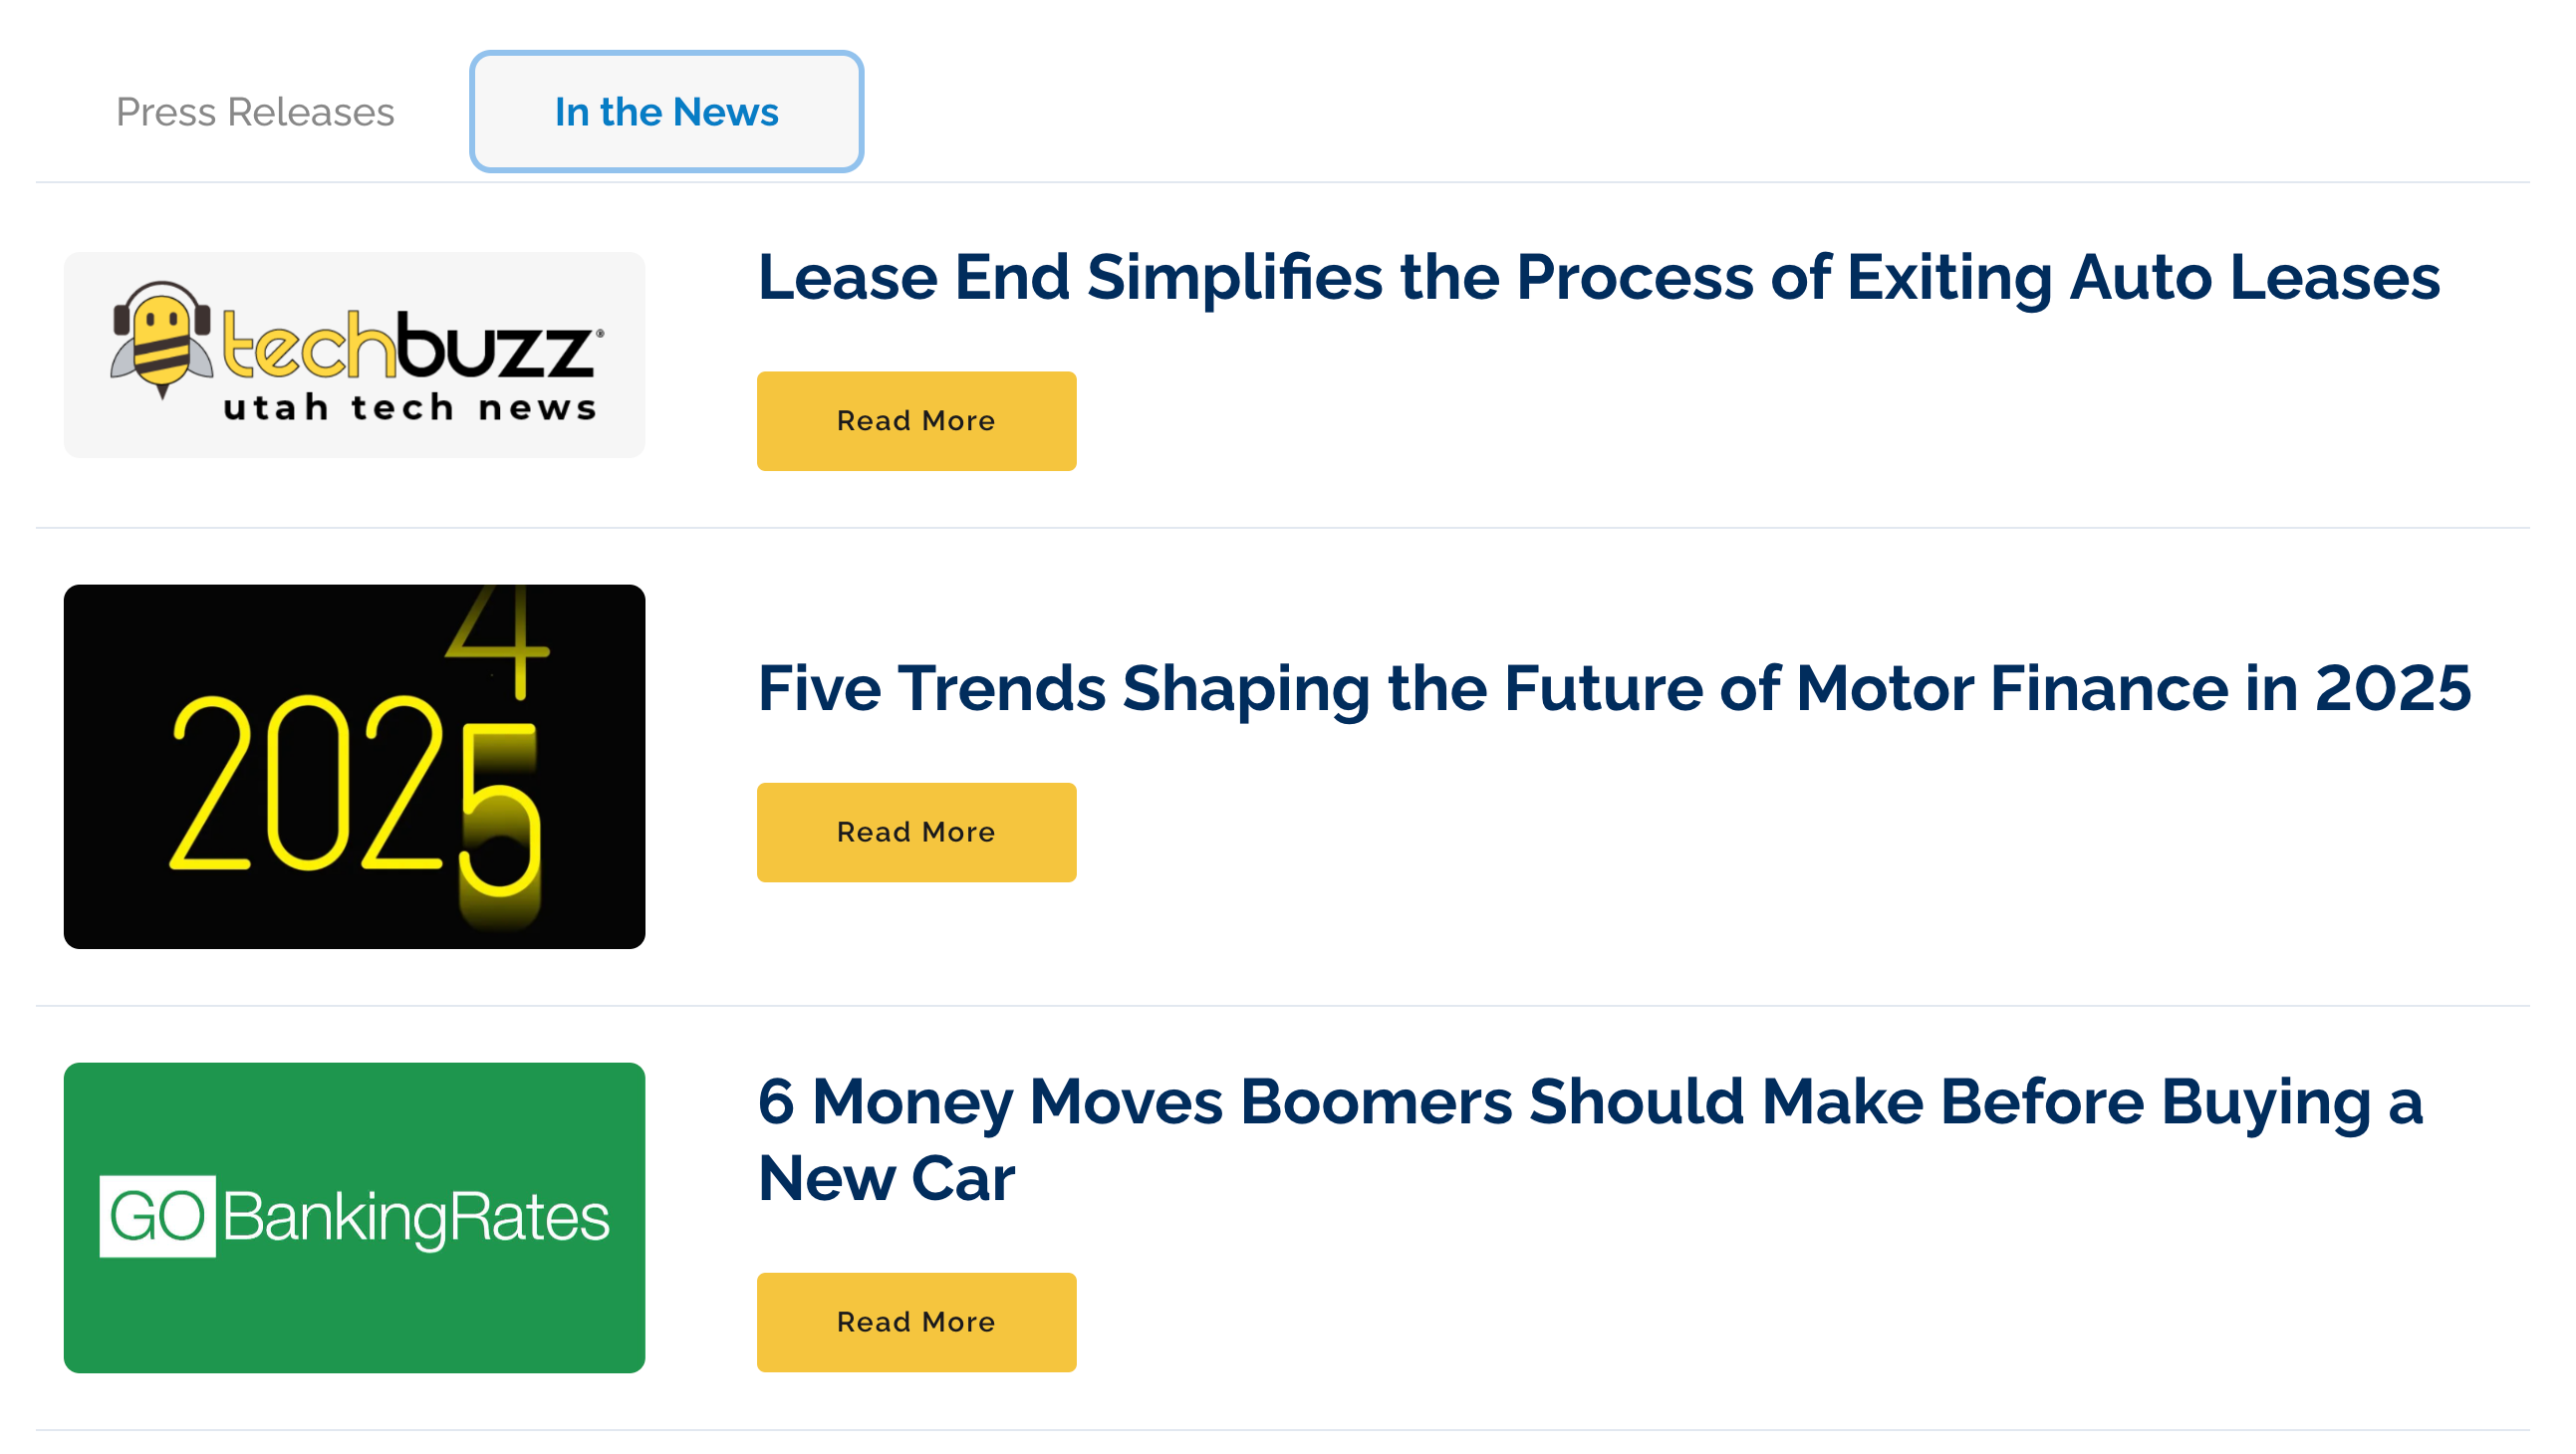Read More about money moves for boomers
Screen dimensions: 2576x1454
click(915, 1321)
